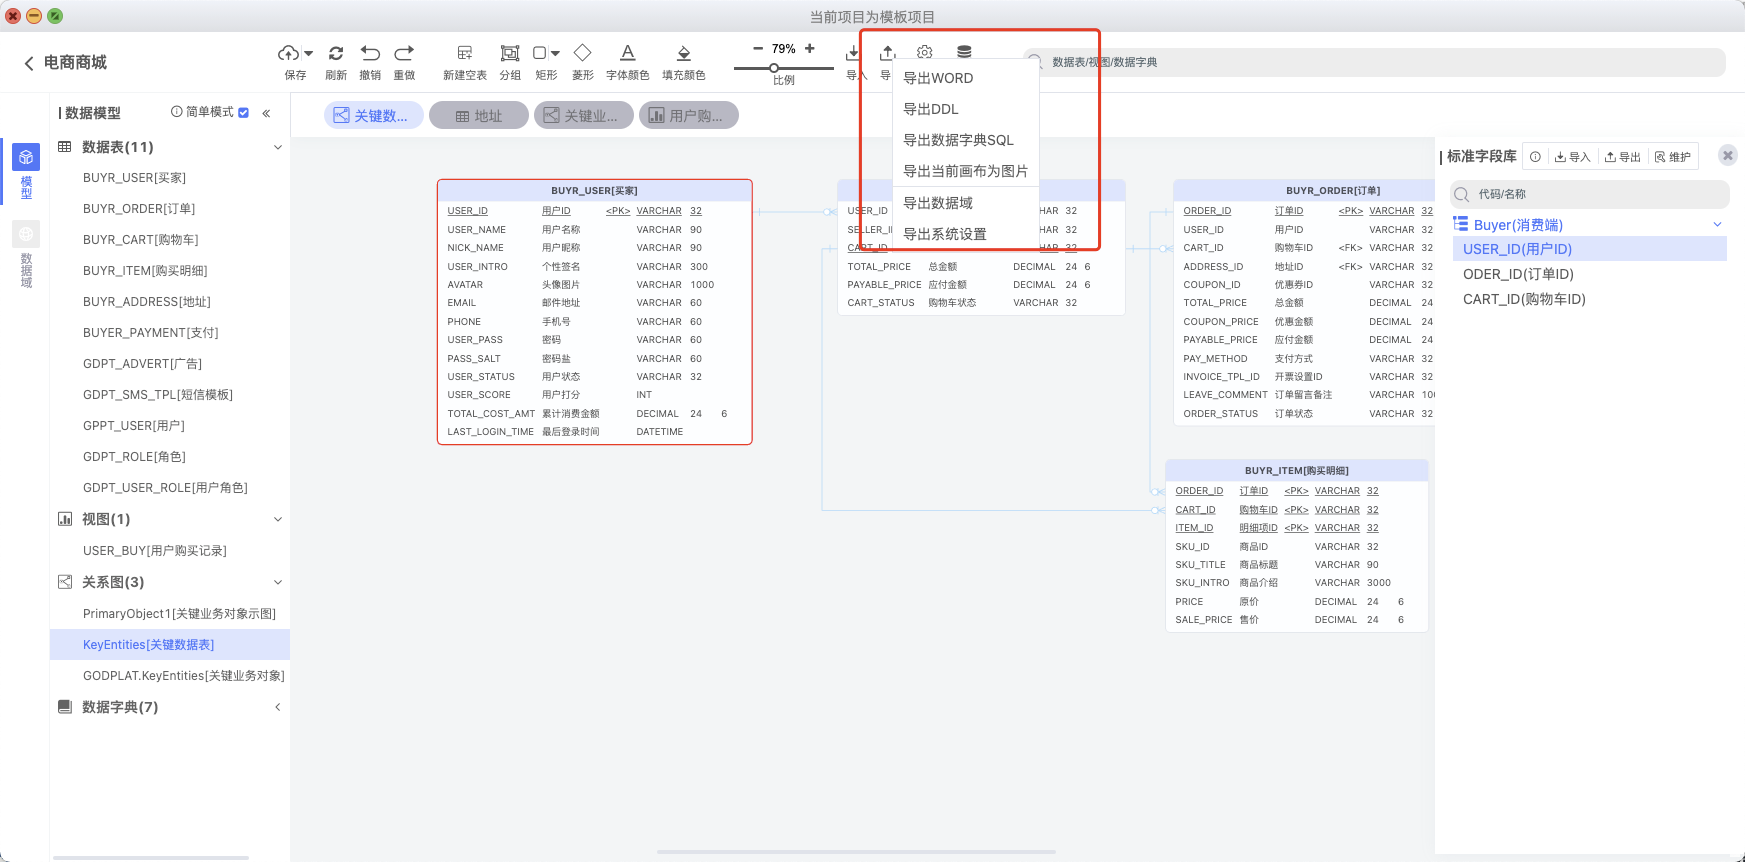Click the 代码/名称 search field
1745x862 pixels.
pyautogui.click(x=1590, y=194)
